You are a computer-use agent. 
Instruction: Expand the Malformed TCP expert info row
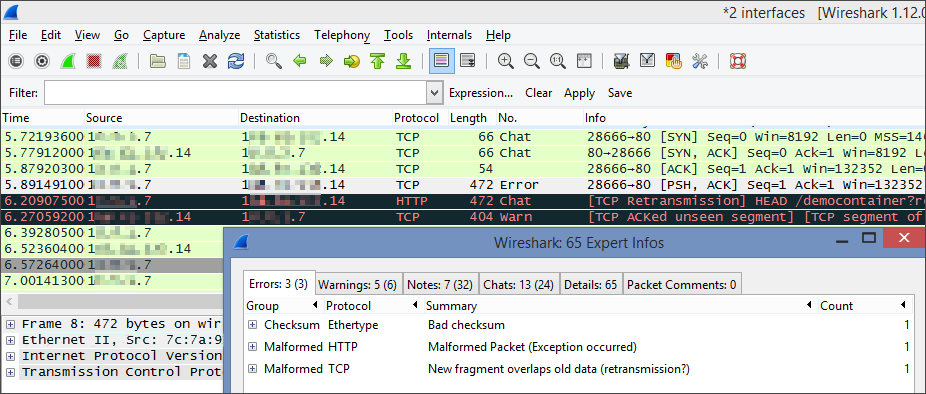253,369
